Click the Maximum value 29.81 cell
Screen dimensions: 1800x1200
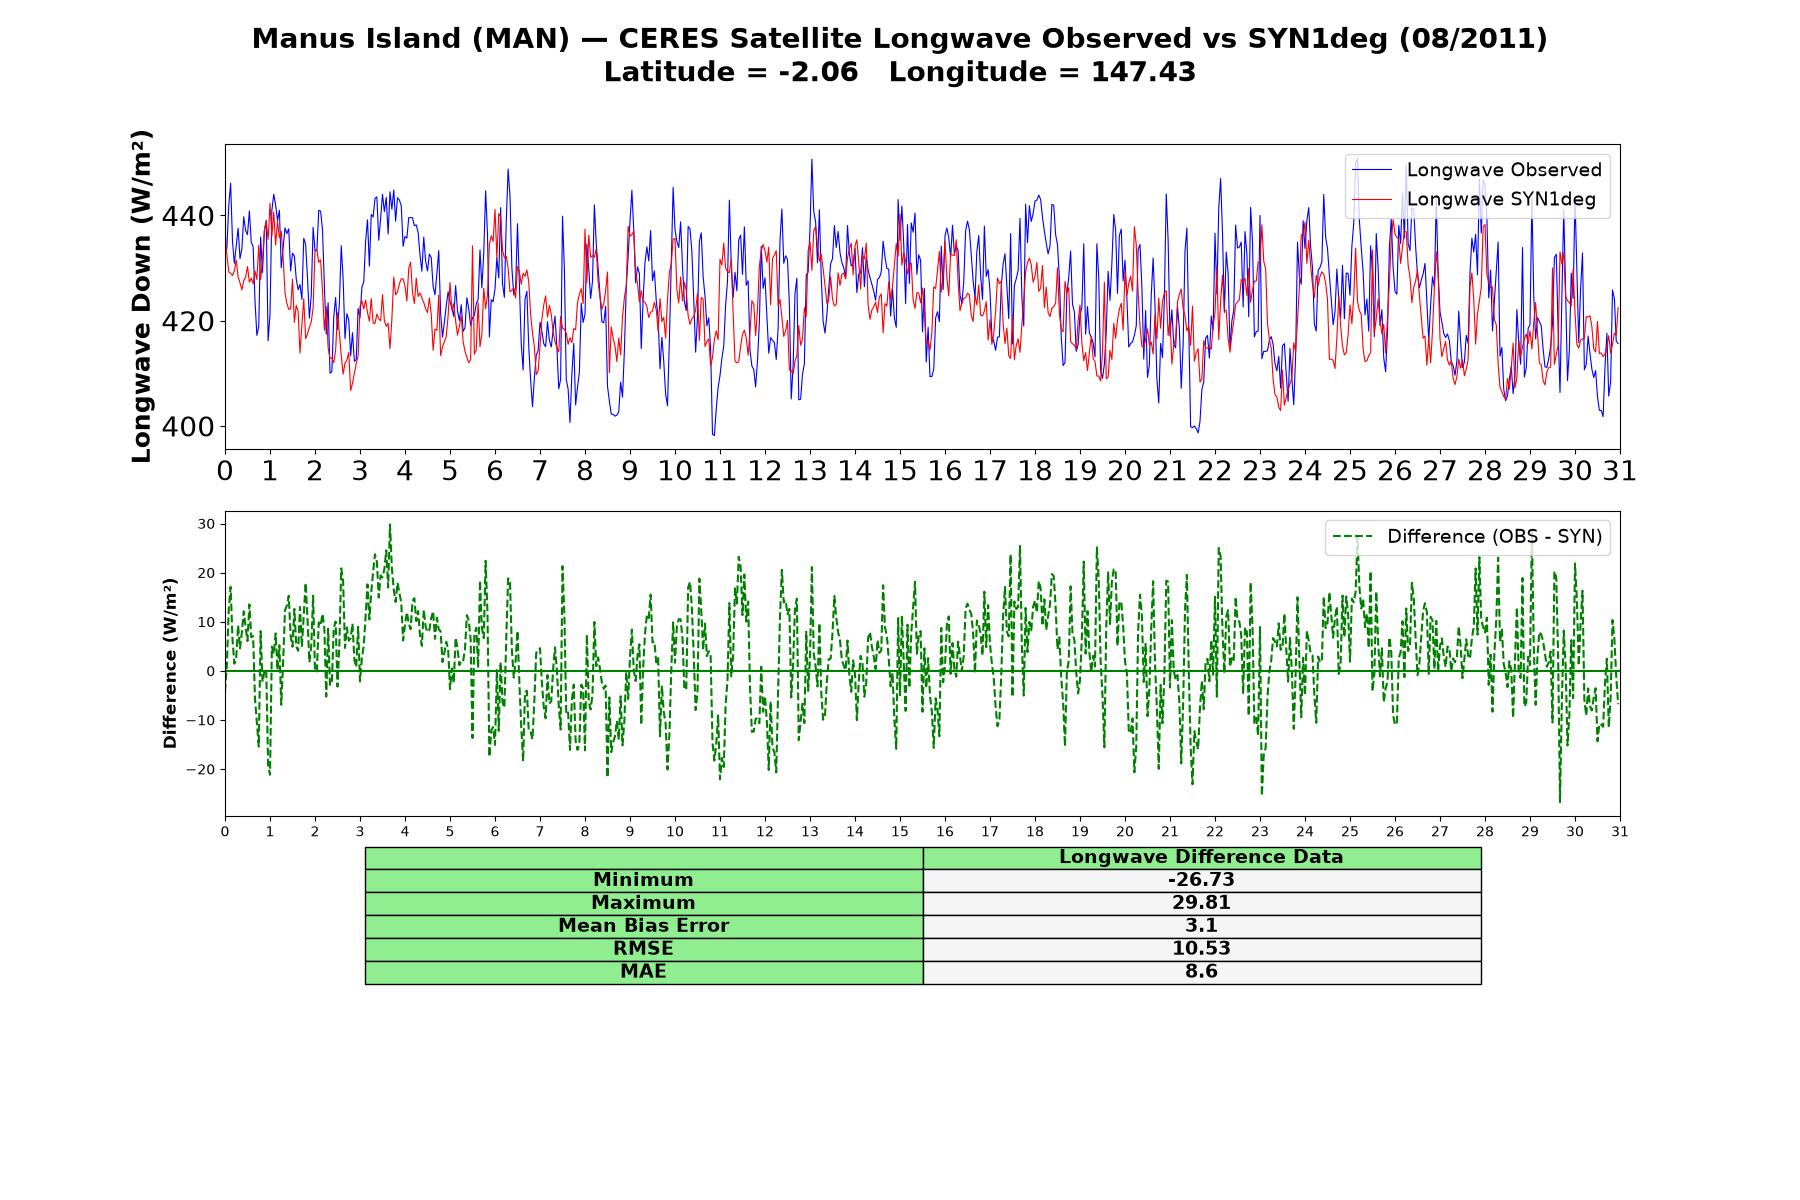[x=1201, y=903]
